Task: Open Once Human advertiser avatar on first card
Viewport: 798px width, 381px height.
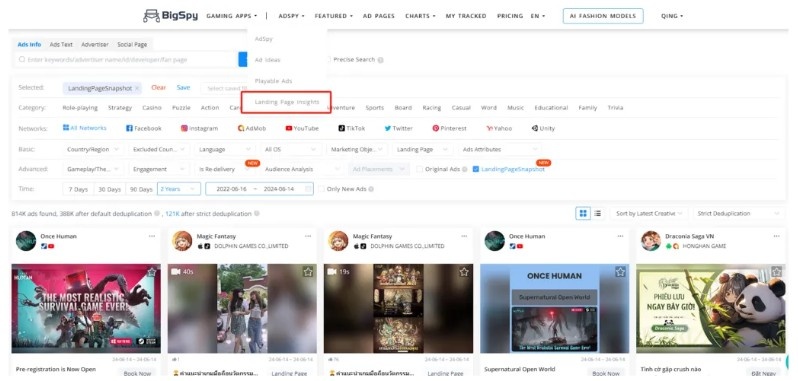Action: click(x=26, y=241)
